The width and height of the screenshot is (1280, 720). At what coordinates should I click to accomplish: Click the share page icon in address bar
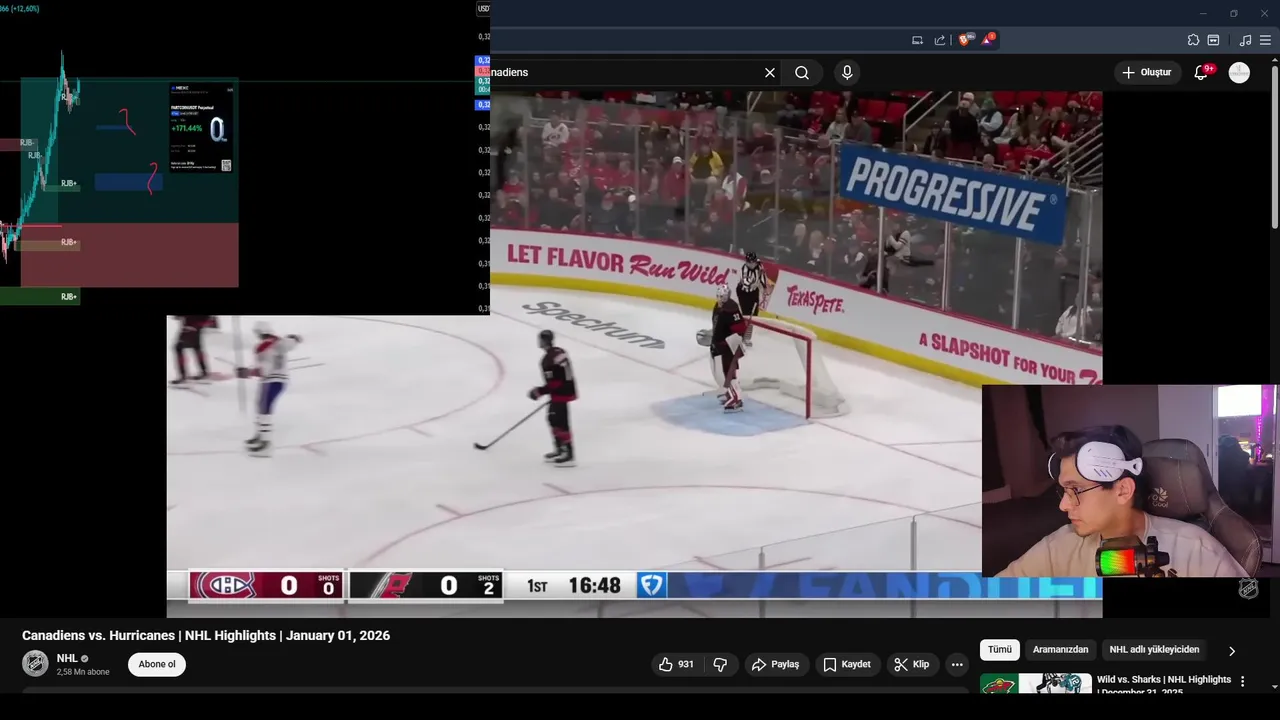pyautogui.click(x=940, y=40)
